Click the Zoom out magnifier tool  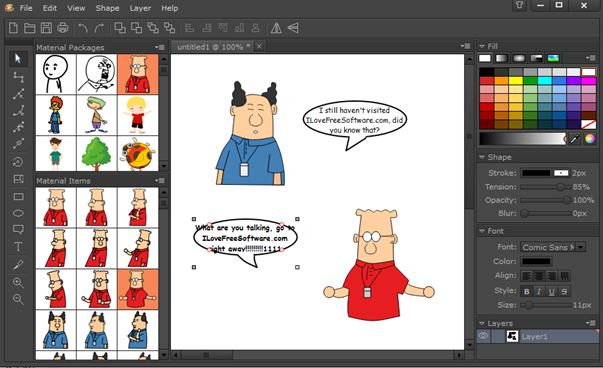(x=18, y=299)
